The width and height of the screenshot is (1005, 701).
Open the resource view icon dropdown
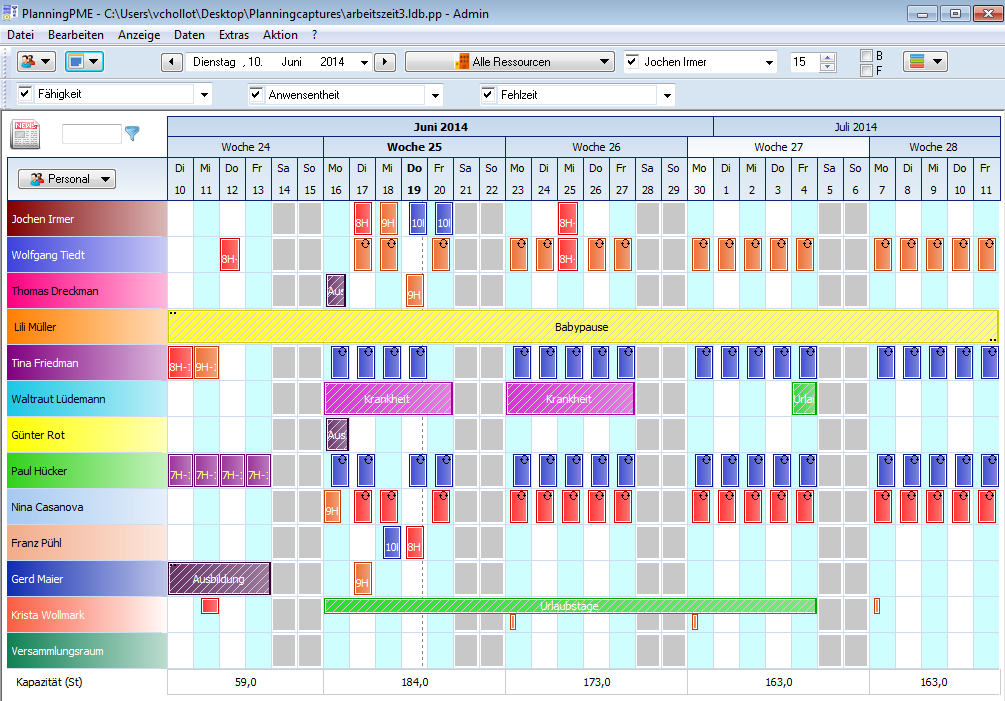click(x=37, y=62)
